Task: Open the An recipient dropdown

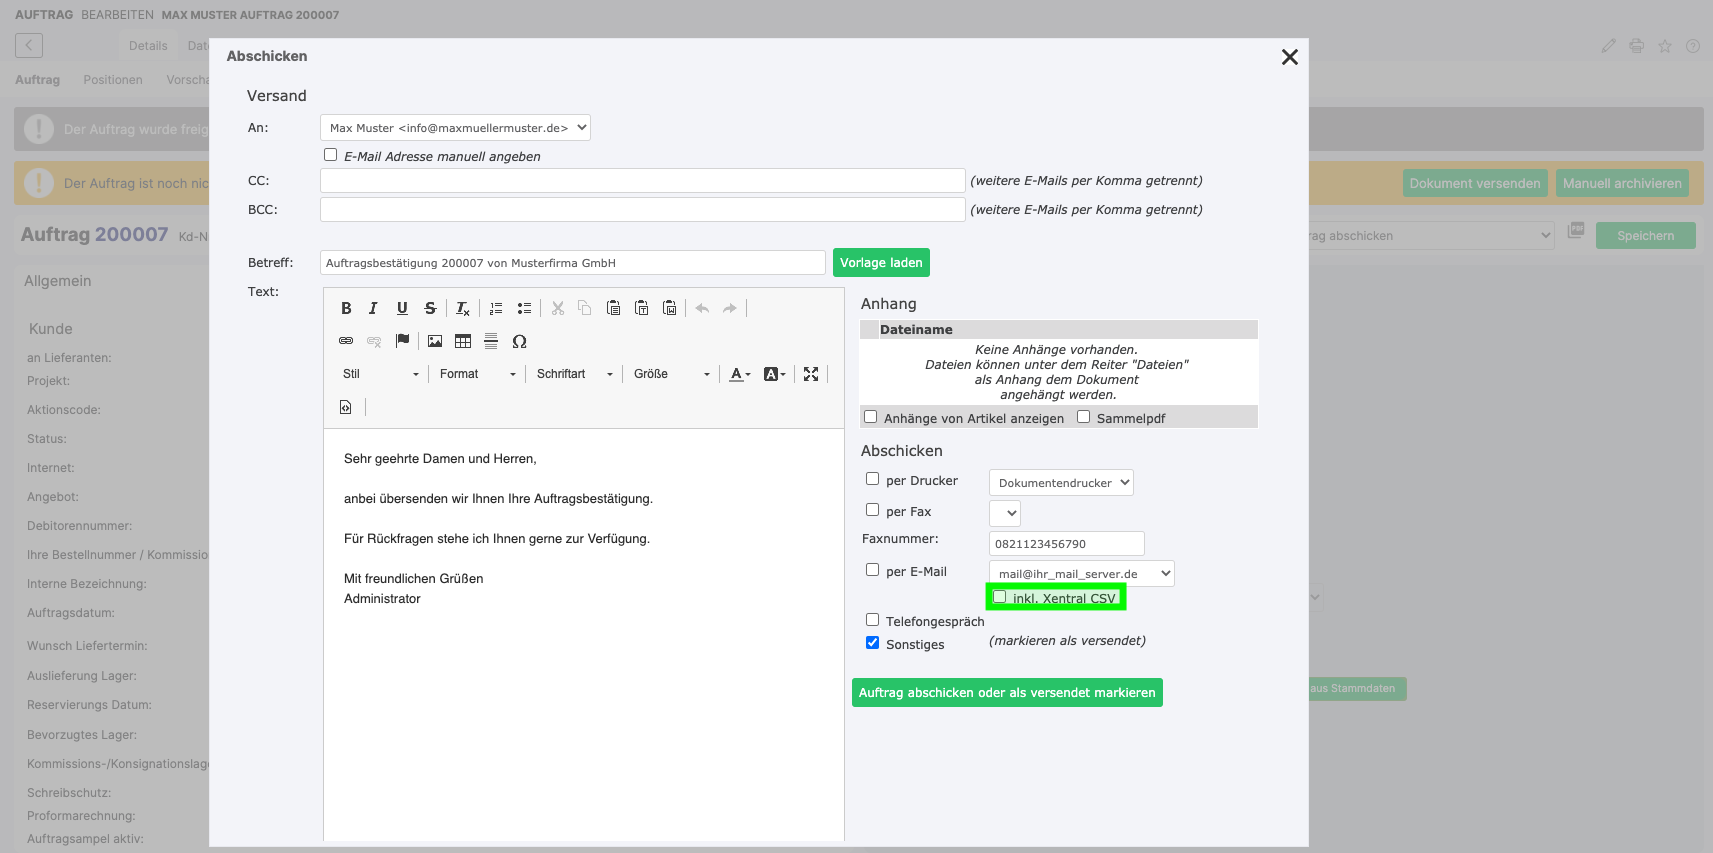Action: click(x=455, y=128)
